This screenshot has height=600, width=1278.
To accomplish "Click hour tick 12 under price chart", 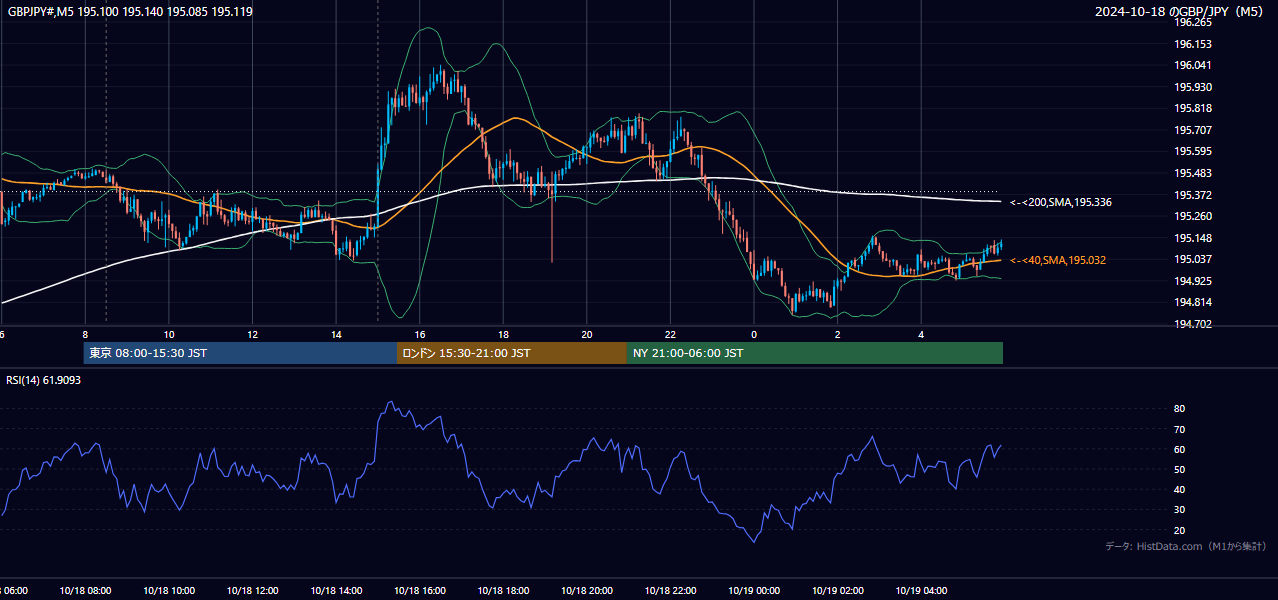I will [252, 334].
